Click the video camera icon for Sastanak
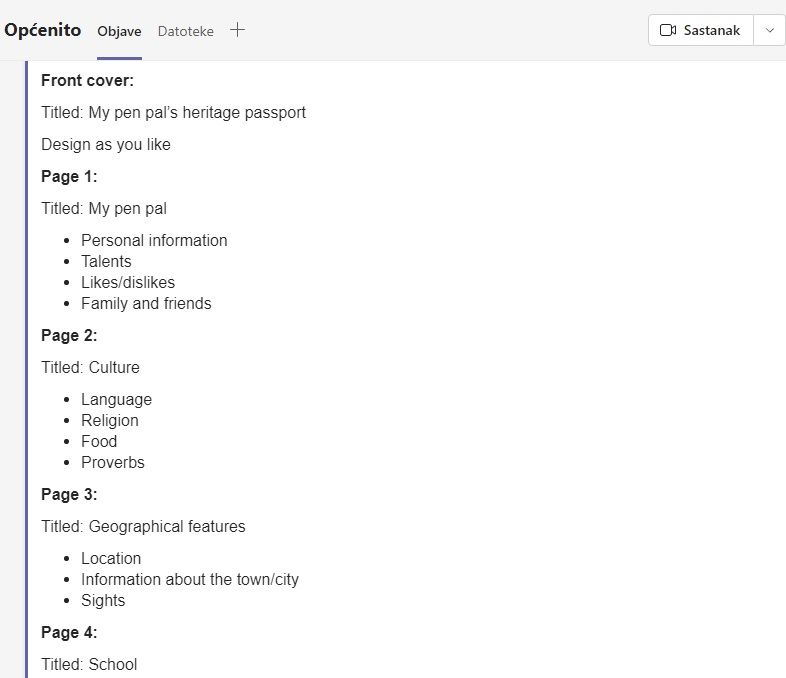The height and width of the screenshot is (678, 786). click(x=668, y=30)
